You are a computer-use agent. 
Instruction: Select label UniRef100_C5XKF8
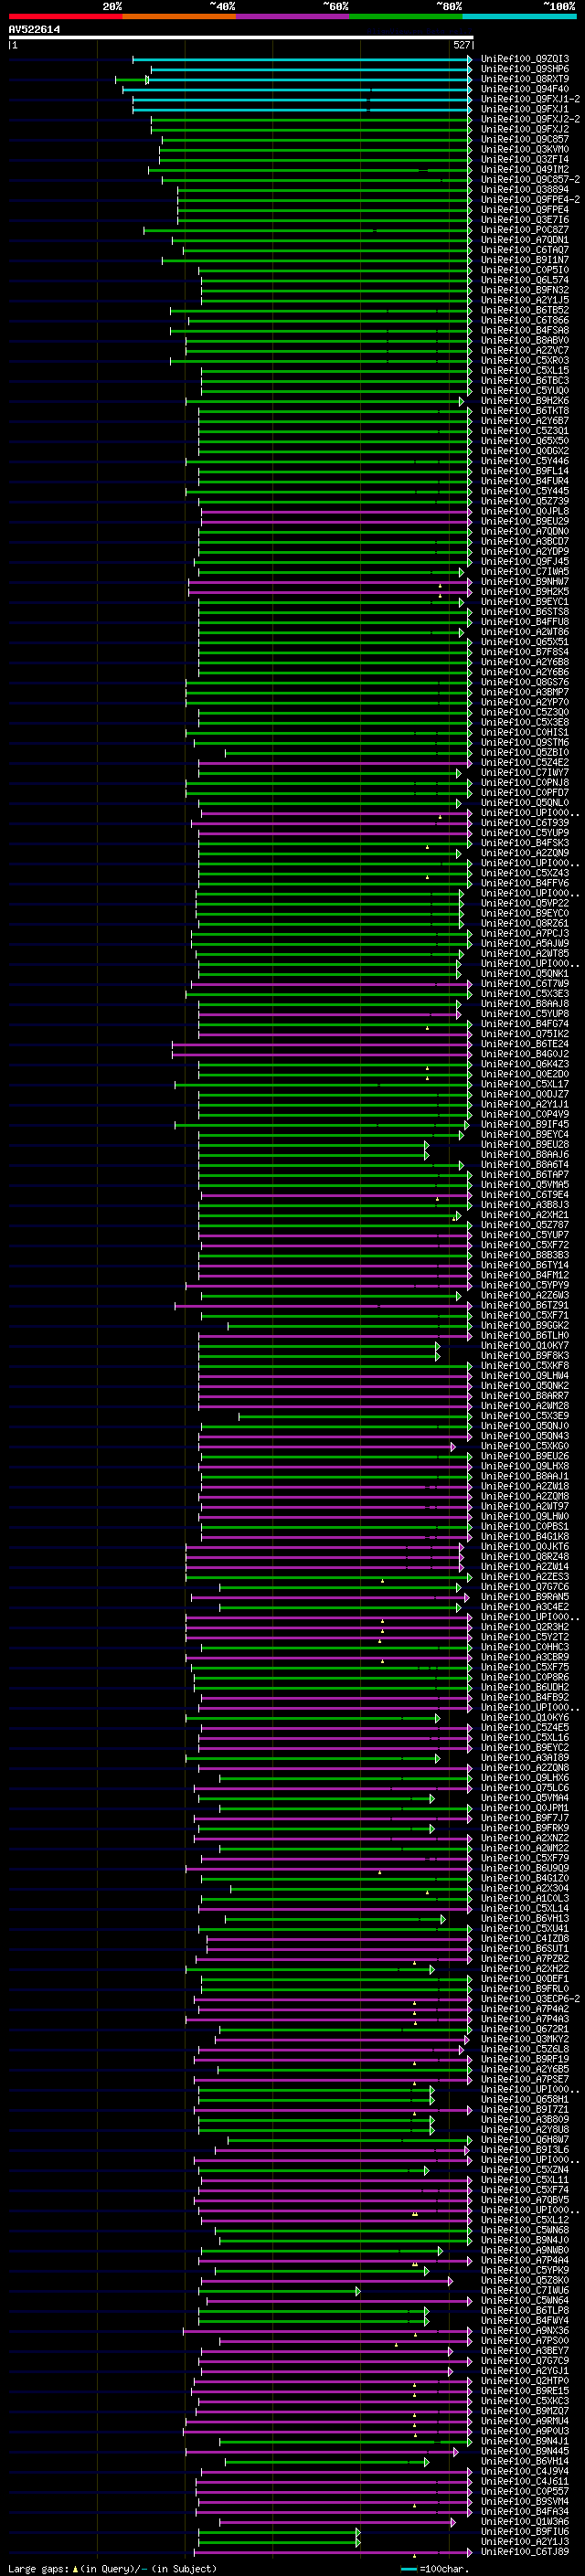(525, 1366)
